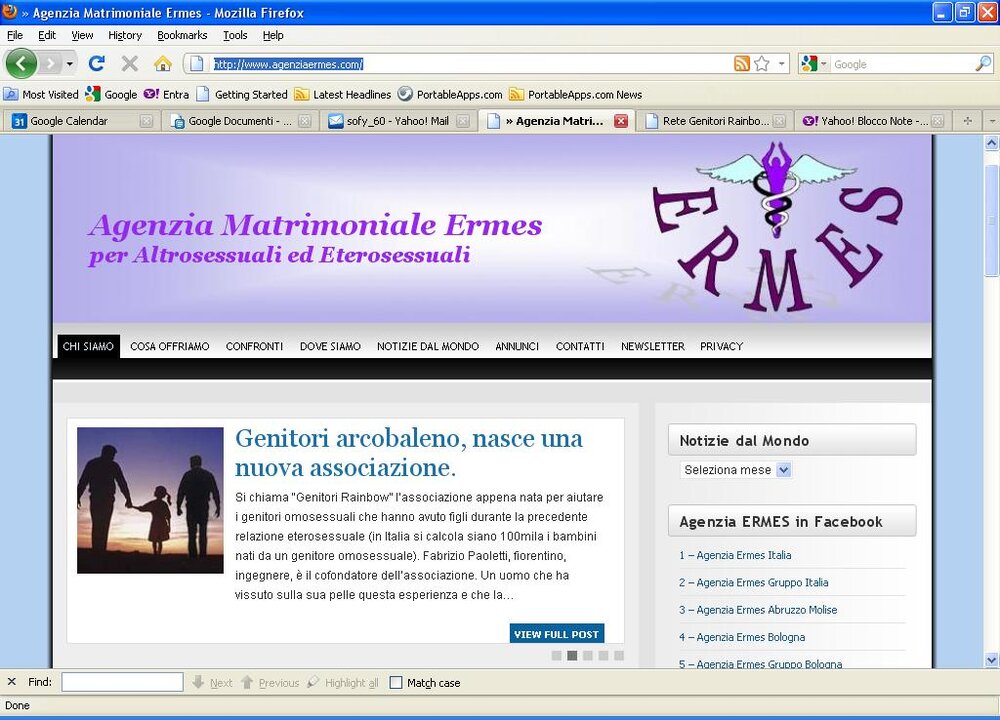Open the Bookmarks menu

(182, 35)
